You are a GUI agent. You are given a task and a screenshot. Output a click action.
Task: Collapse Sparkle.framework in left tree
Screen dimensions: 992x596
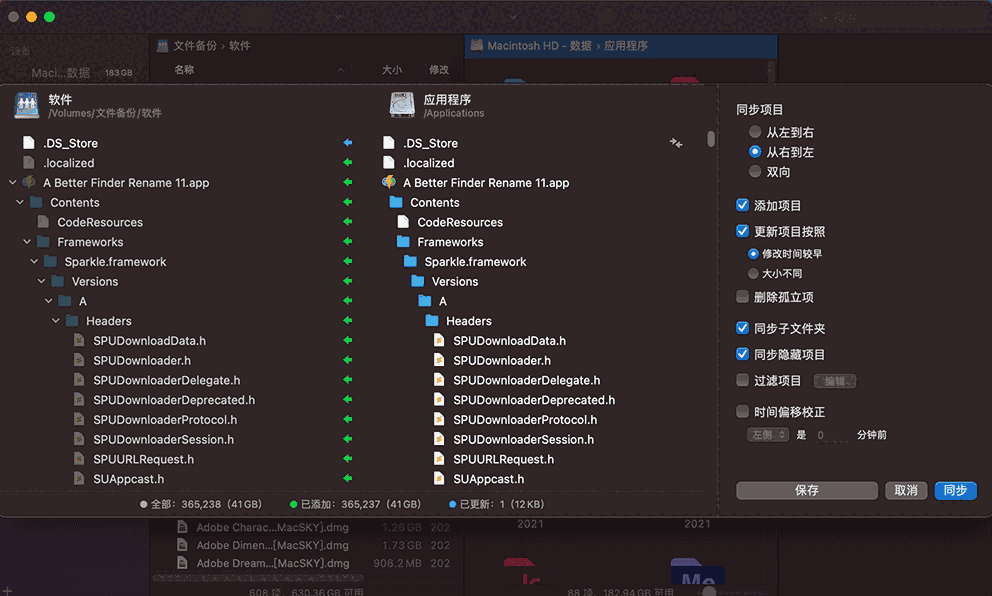(x=34, y=262)
